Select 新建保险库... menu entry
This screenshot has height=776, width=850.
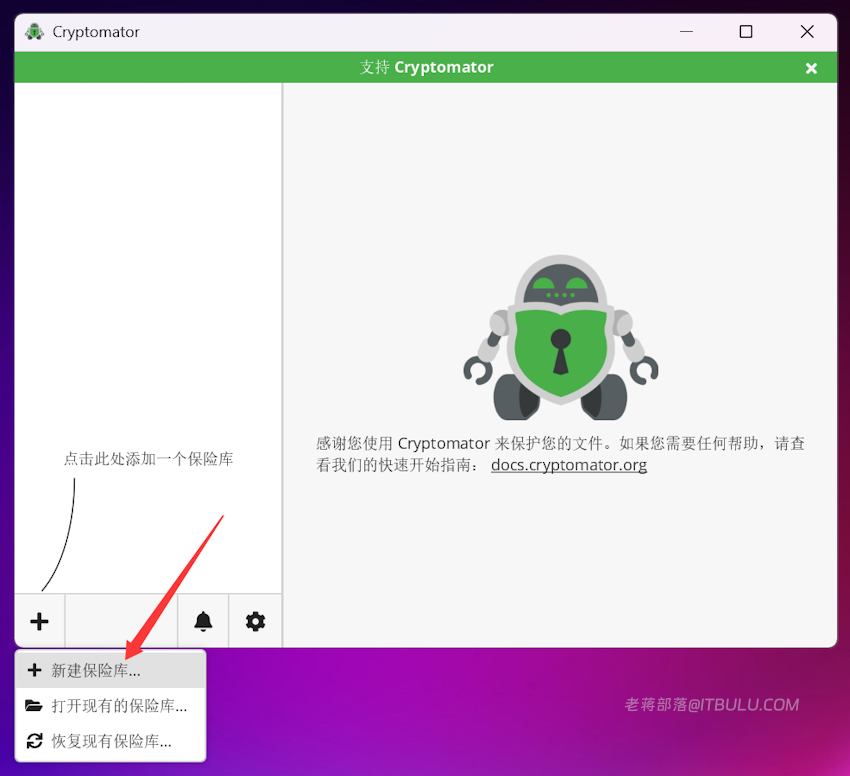[x=111, y=670]
